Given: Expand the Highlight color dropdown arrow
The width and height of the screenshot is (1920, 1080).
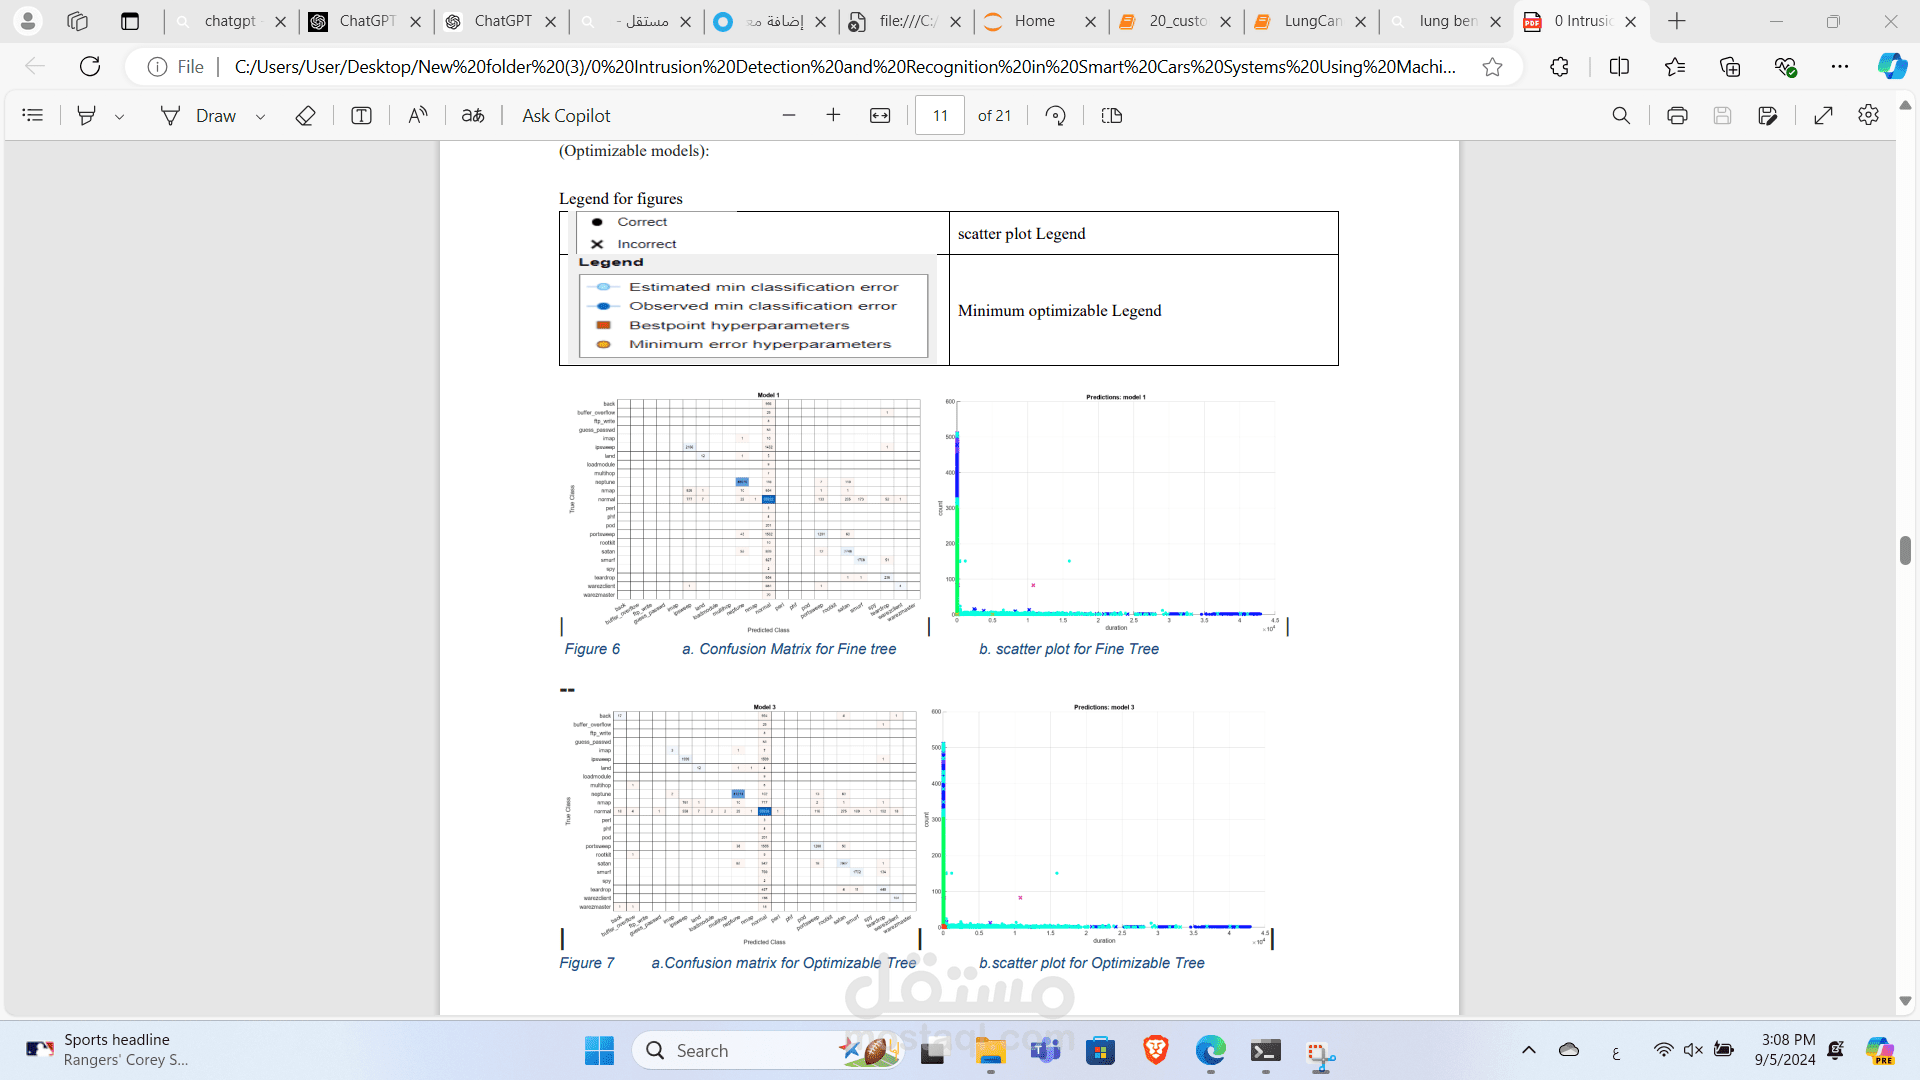Looking at the screenshot, I should coord(120,117).
